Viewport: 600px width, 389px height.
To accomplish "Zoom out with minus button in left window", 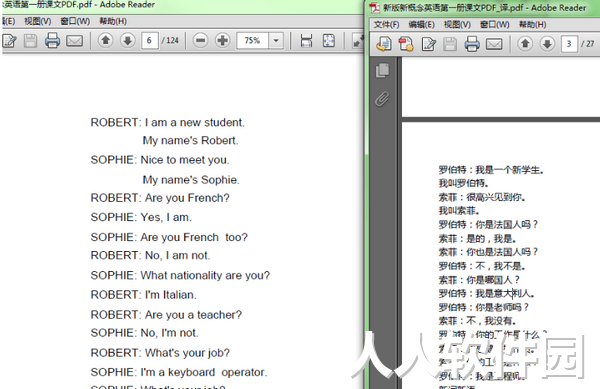I will coord(201,40).
